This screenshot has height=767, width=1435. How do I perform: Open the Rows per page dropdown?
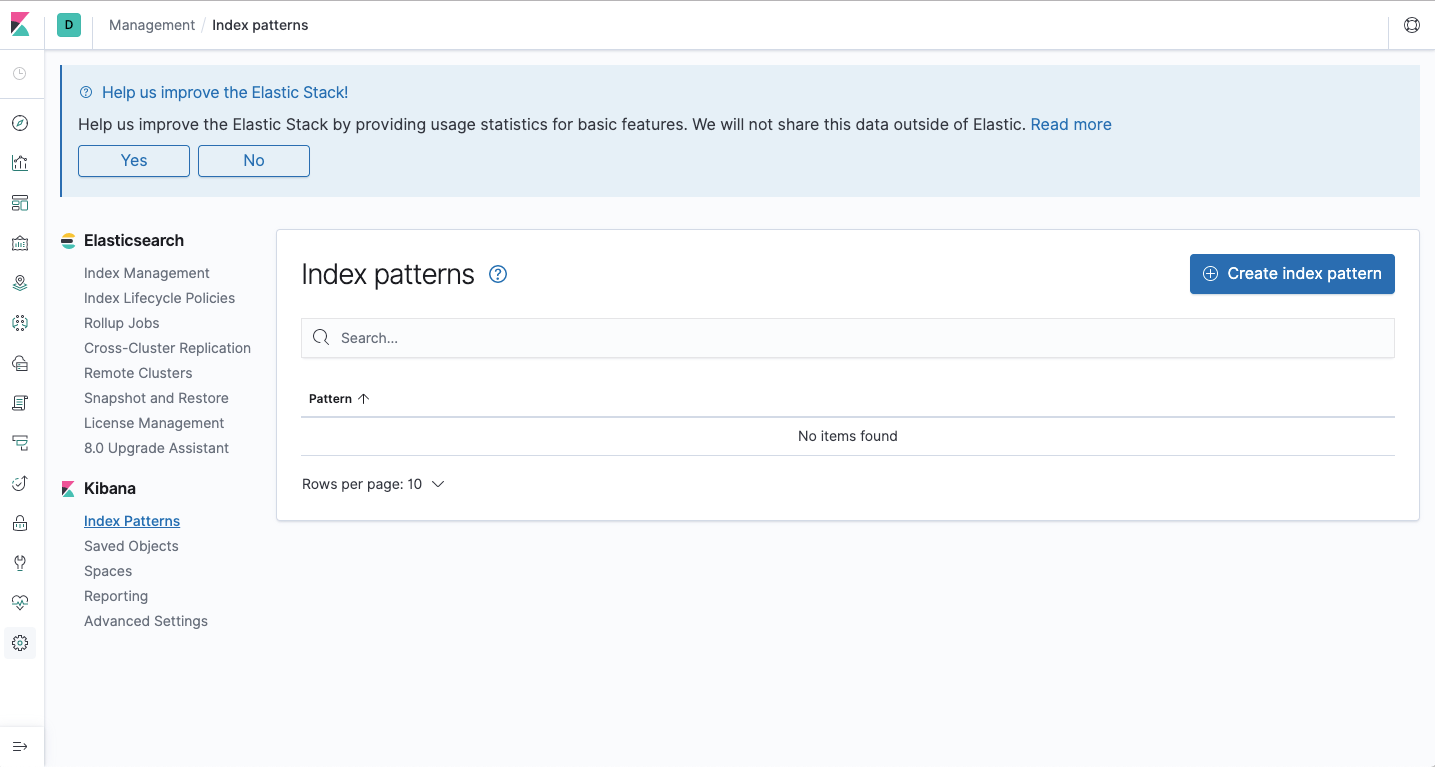pos(373,484)
